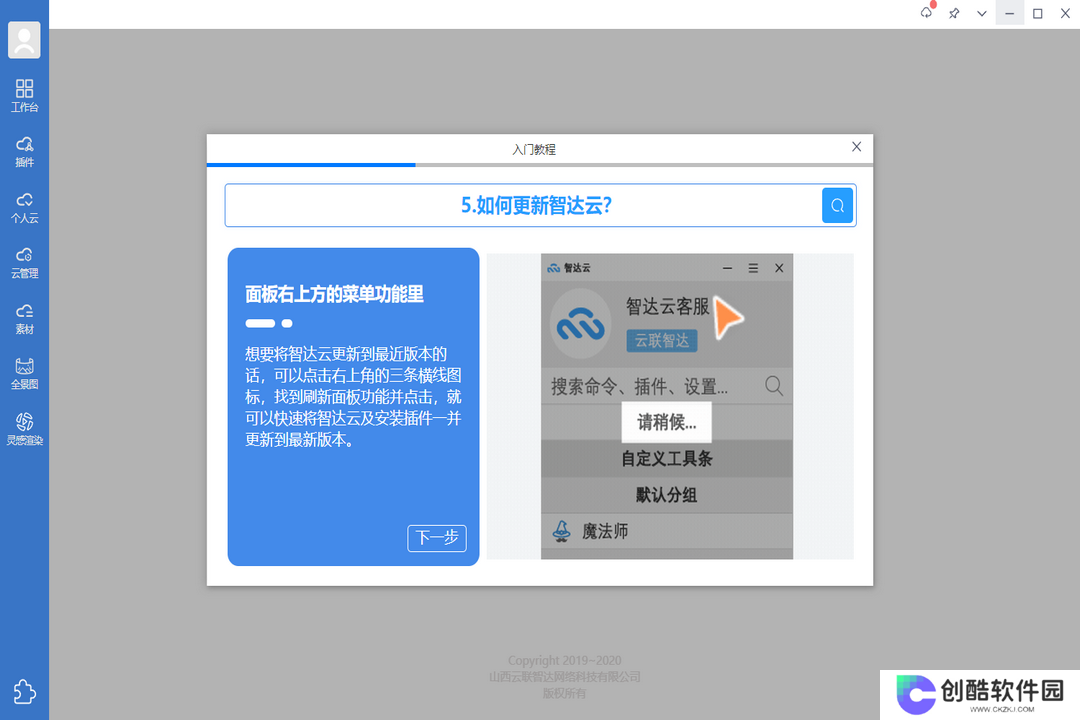Open 云管理 cloud management
1080x720 pixels.
tap(24, 263)
